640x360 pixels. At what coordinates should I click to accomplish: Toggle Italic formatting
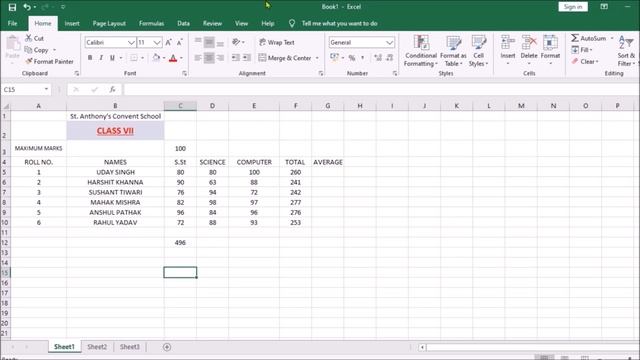101,58
